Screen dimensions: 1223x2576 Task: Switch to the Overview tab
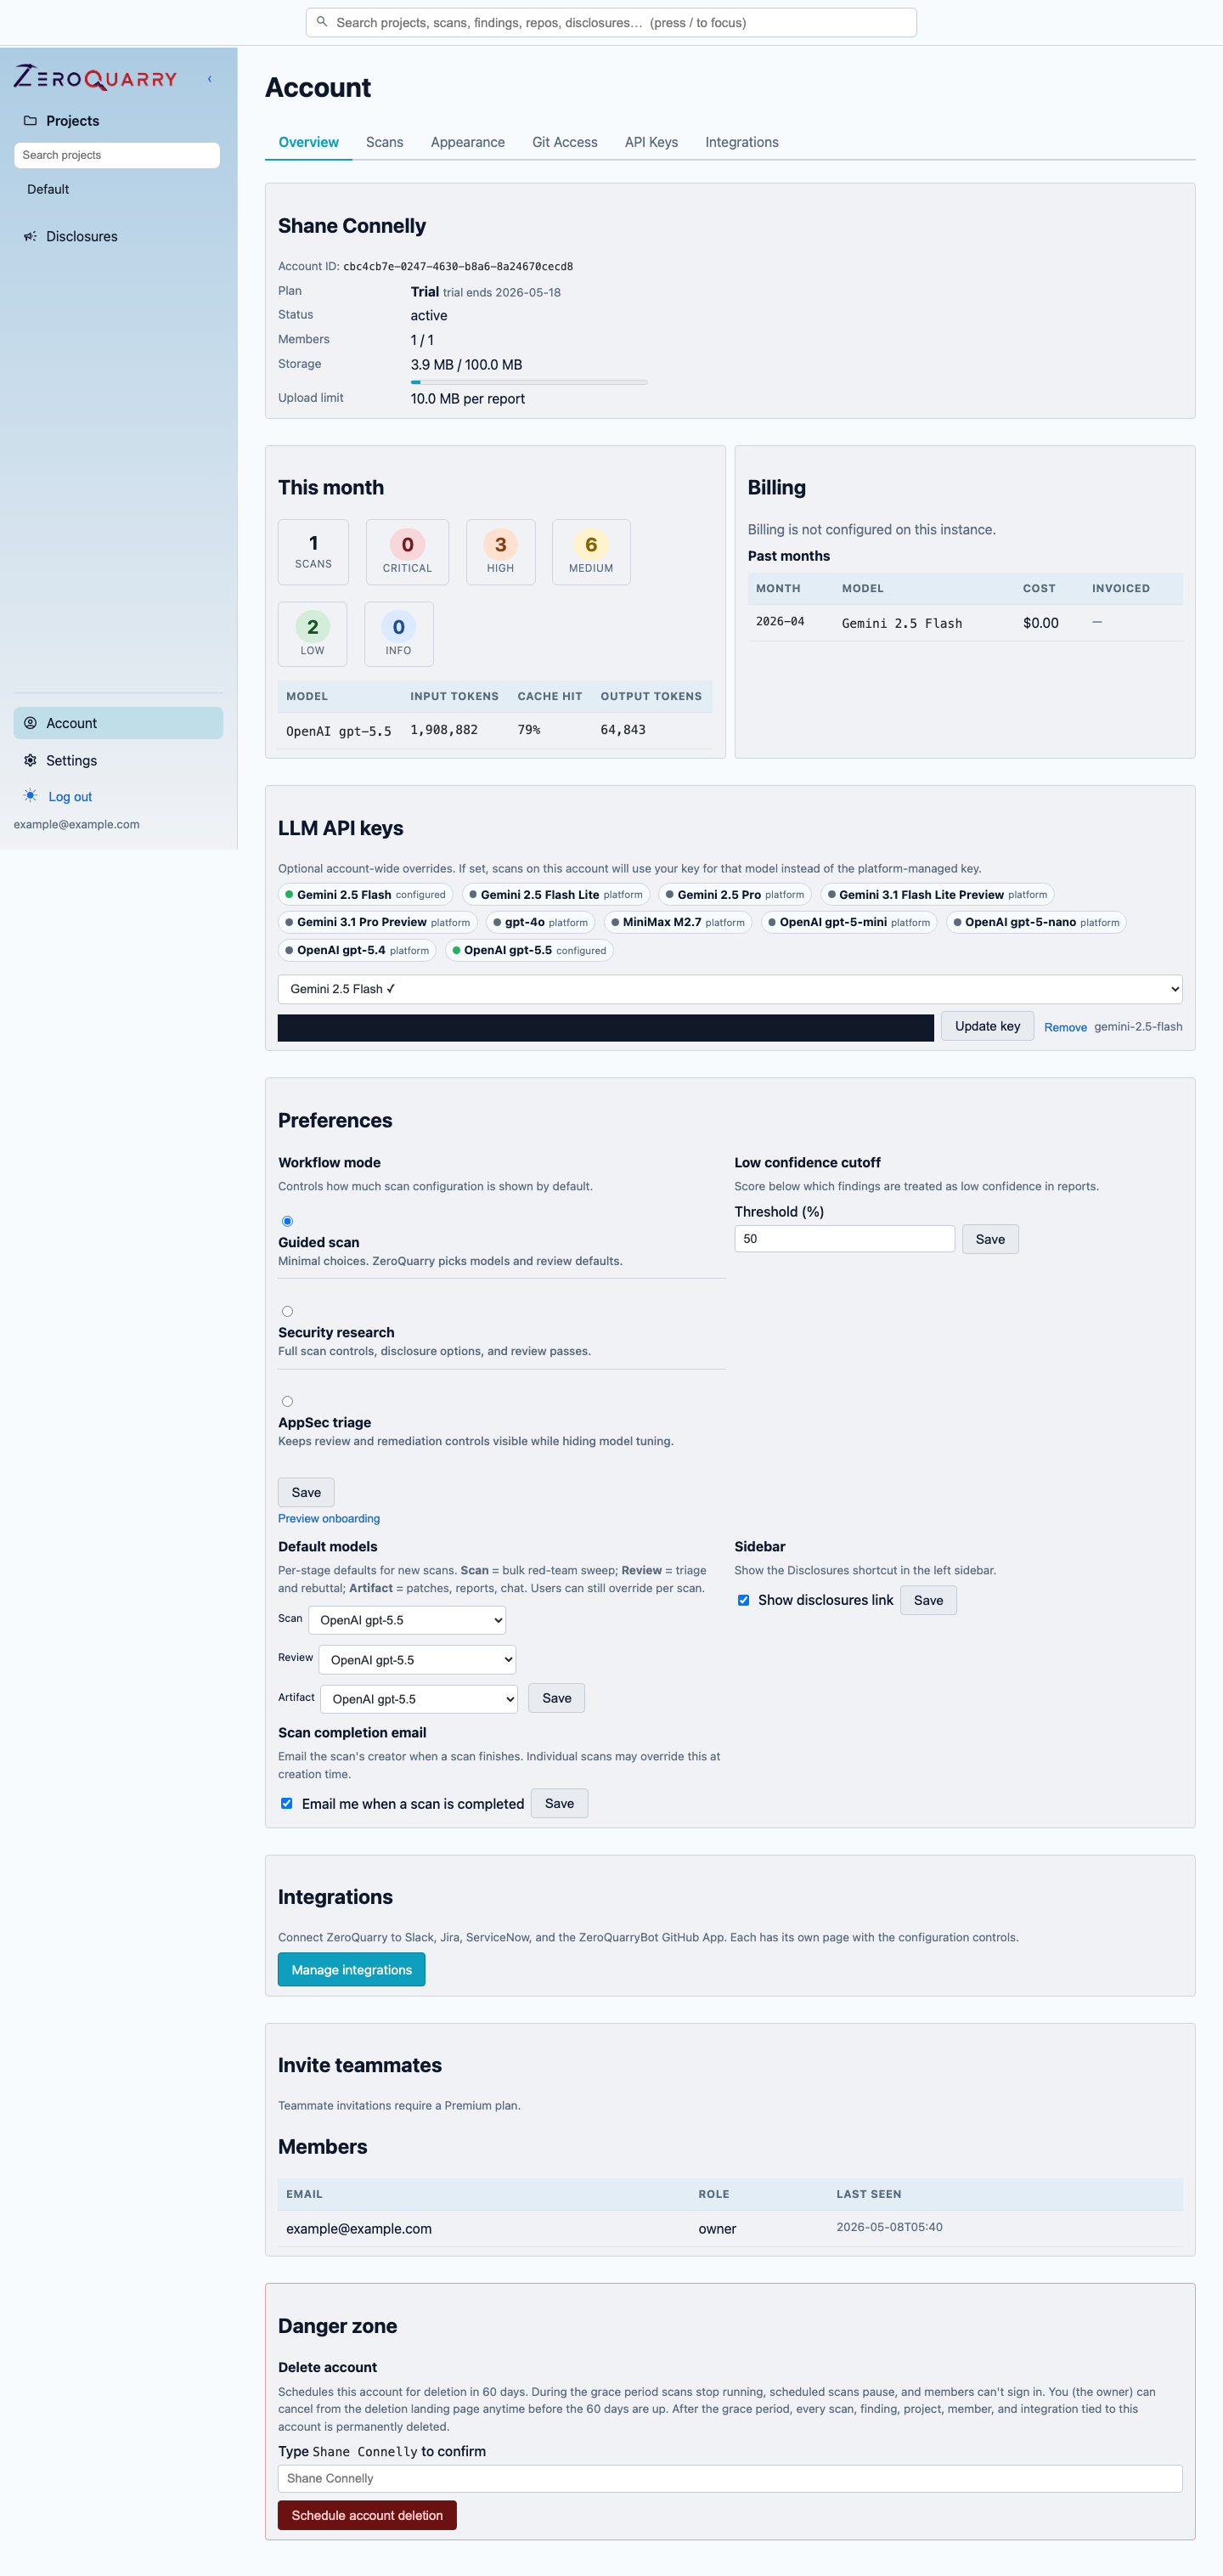click(308, 142)
